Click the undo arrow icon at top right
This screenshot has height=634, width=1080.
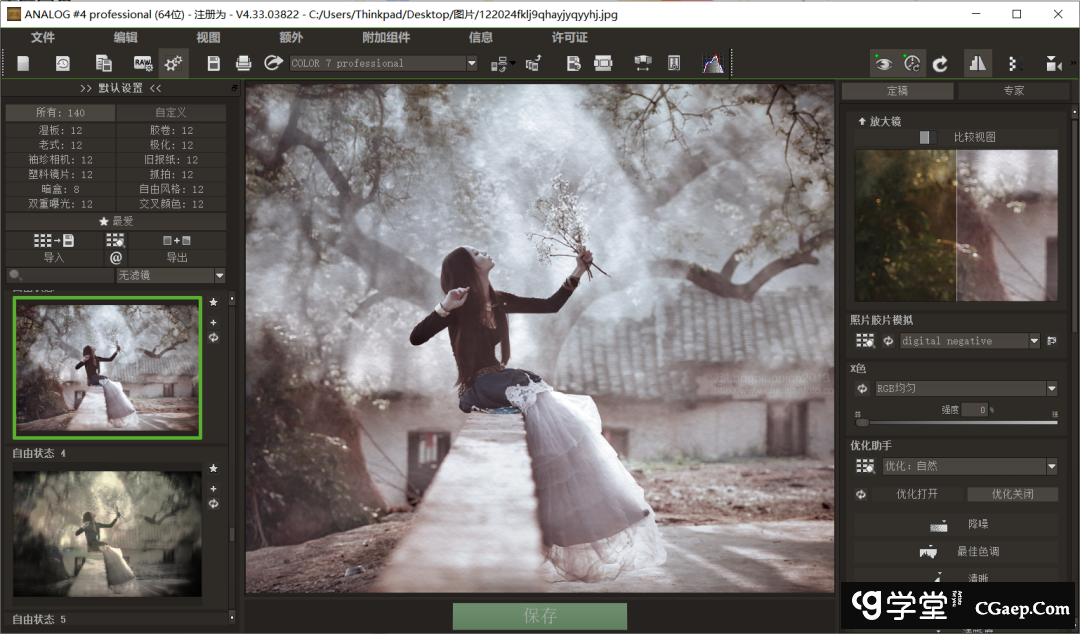(940, 63)
